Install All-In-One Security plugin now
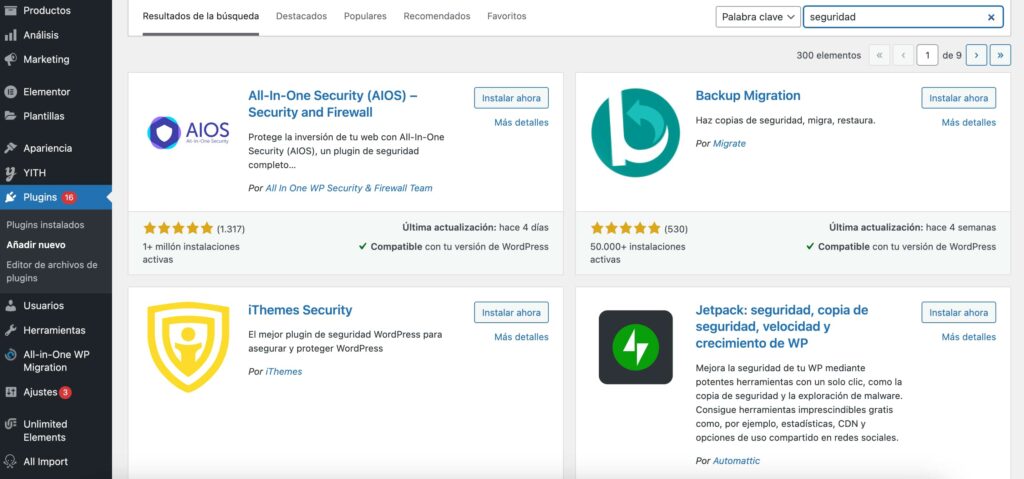Viewport: 1024px width, 479px height. click(511, 98)
